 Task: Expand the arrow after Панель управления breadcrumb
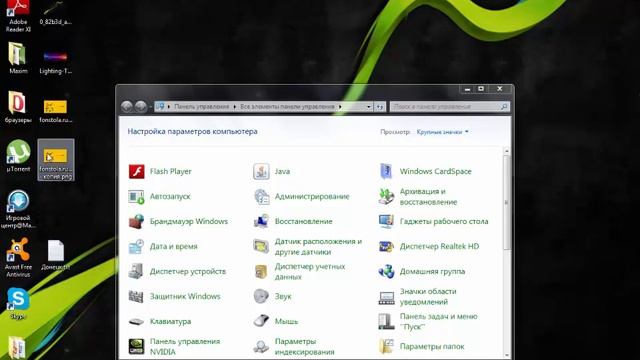(x=235, y=107)
